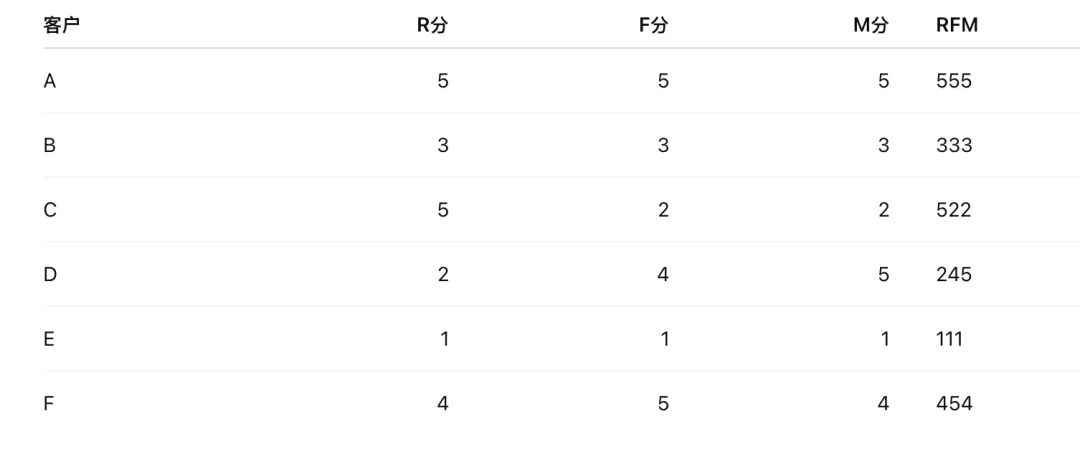This screenshot has height=459, width=1080.
Task: Click customer F row label
Action: coord(48,403)
